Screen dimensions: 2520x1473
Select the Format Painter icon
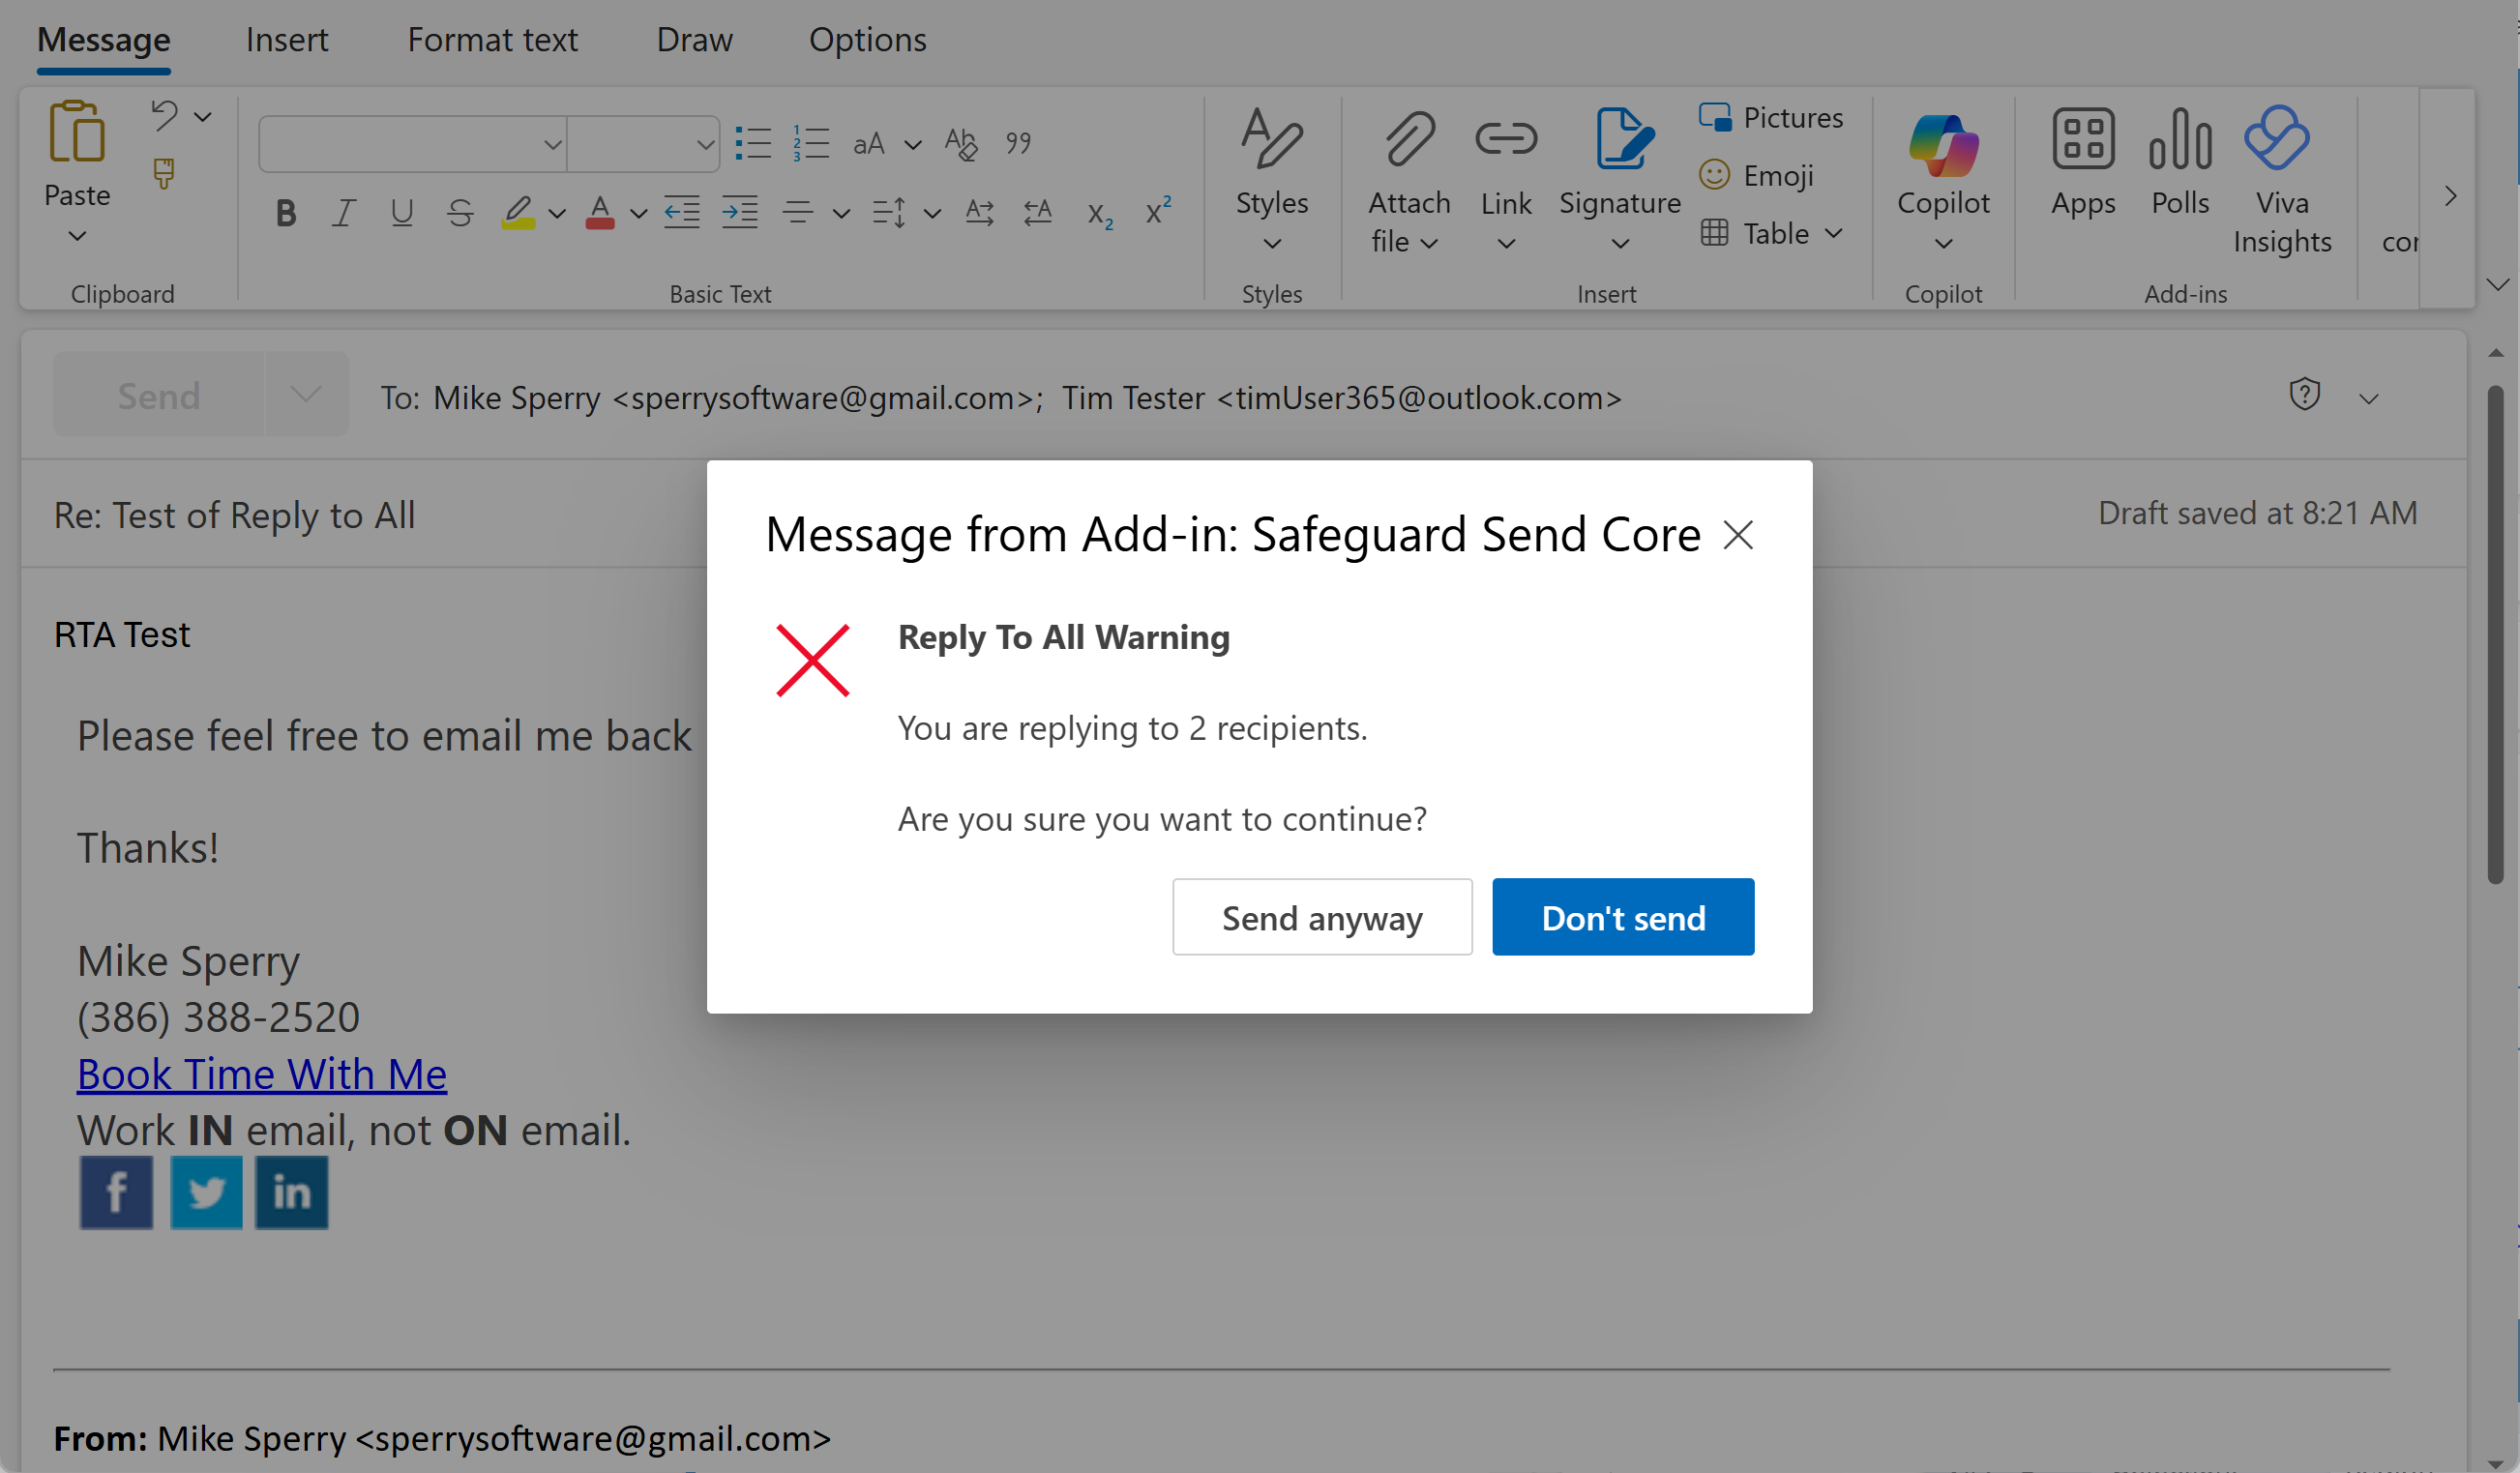164,174
